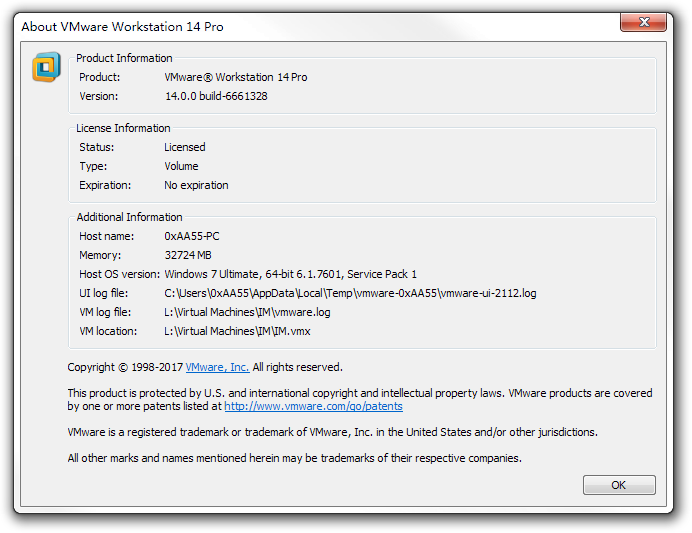
Task: Click the host name 0xAA55-PC
Action: point(192,236)
